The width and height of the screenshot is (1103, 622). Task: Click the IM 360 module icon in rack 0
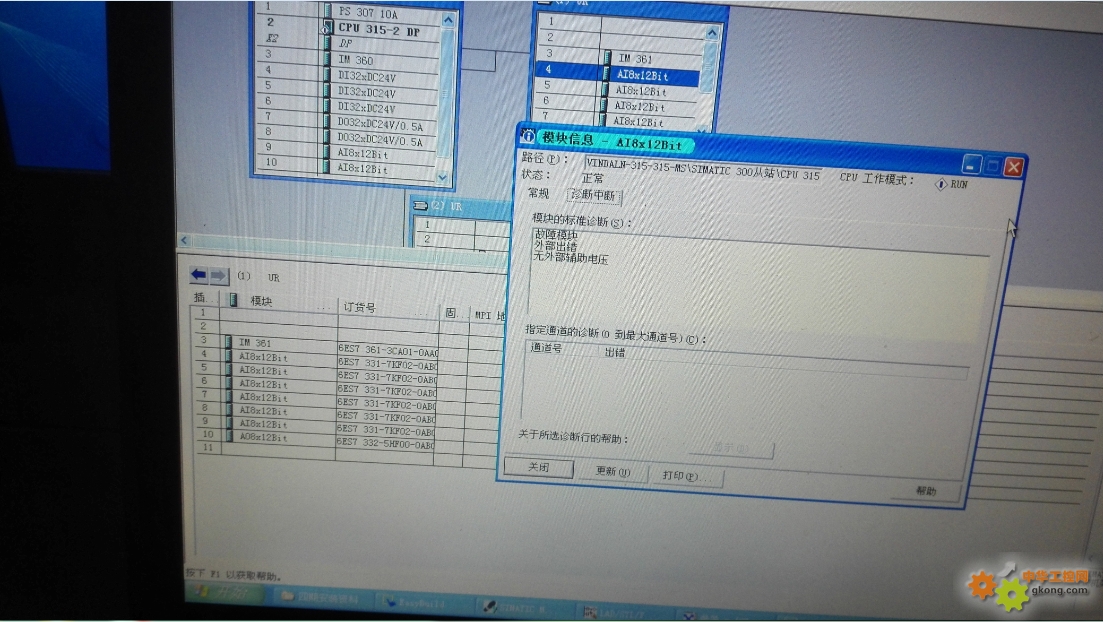[x=327, y=59]
